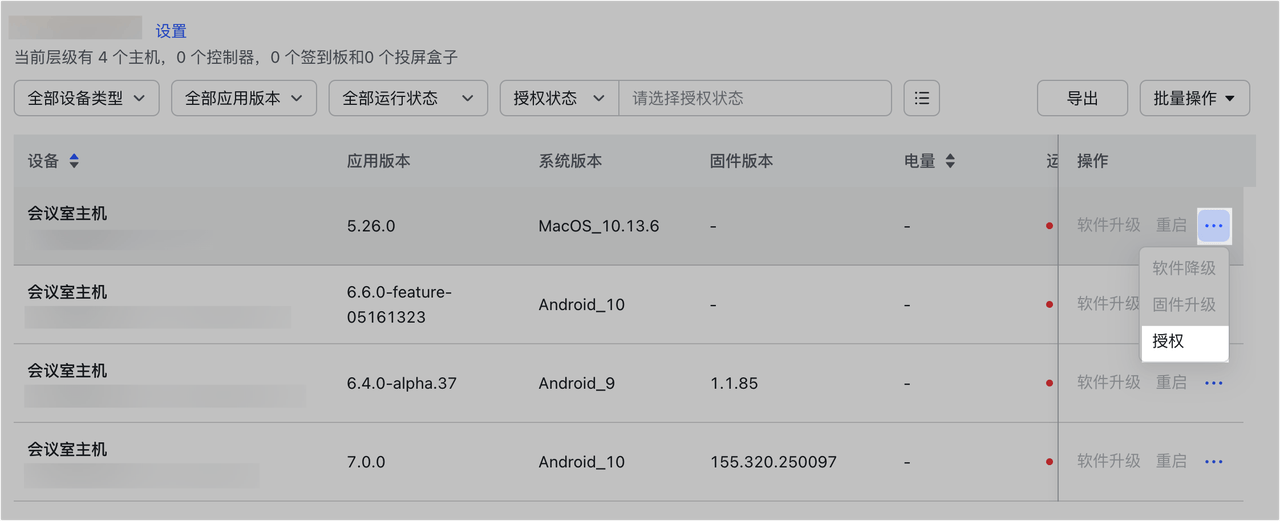
Task: Open the 授权状态 selector dropdown
Action: pyautogui.click(x=559, y=98)
